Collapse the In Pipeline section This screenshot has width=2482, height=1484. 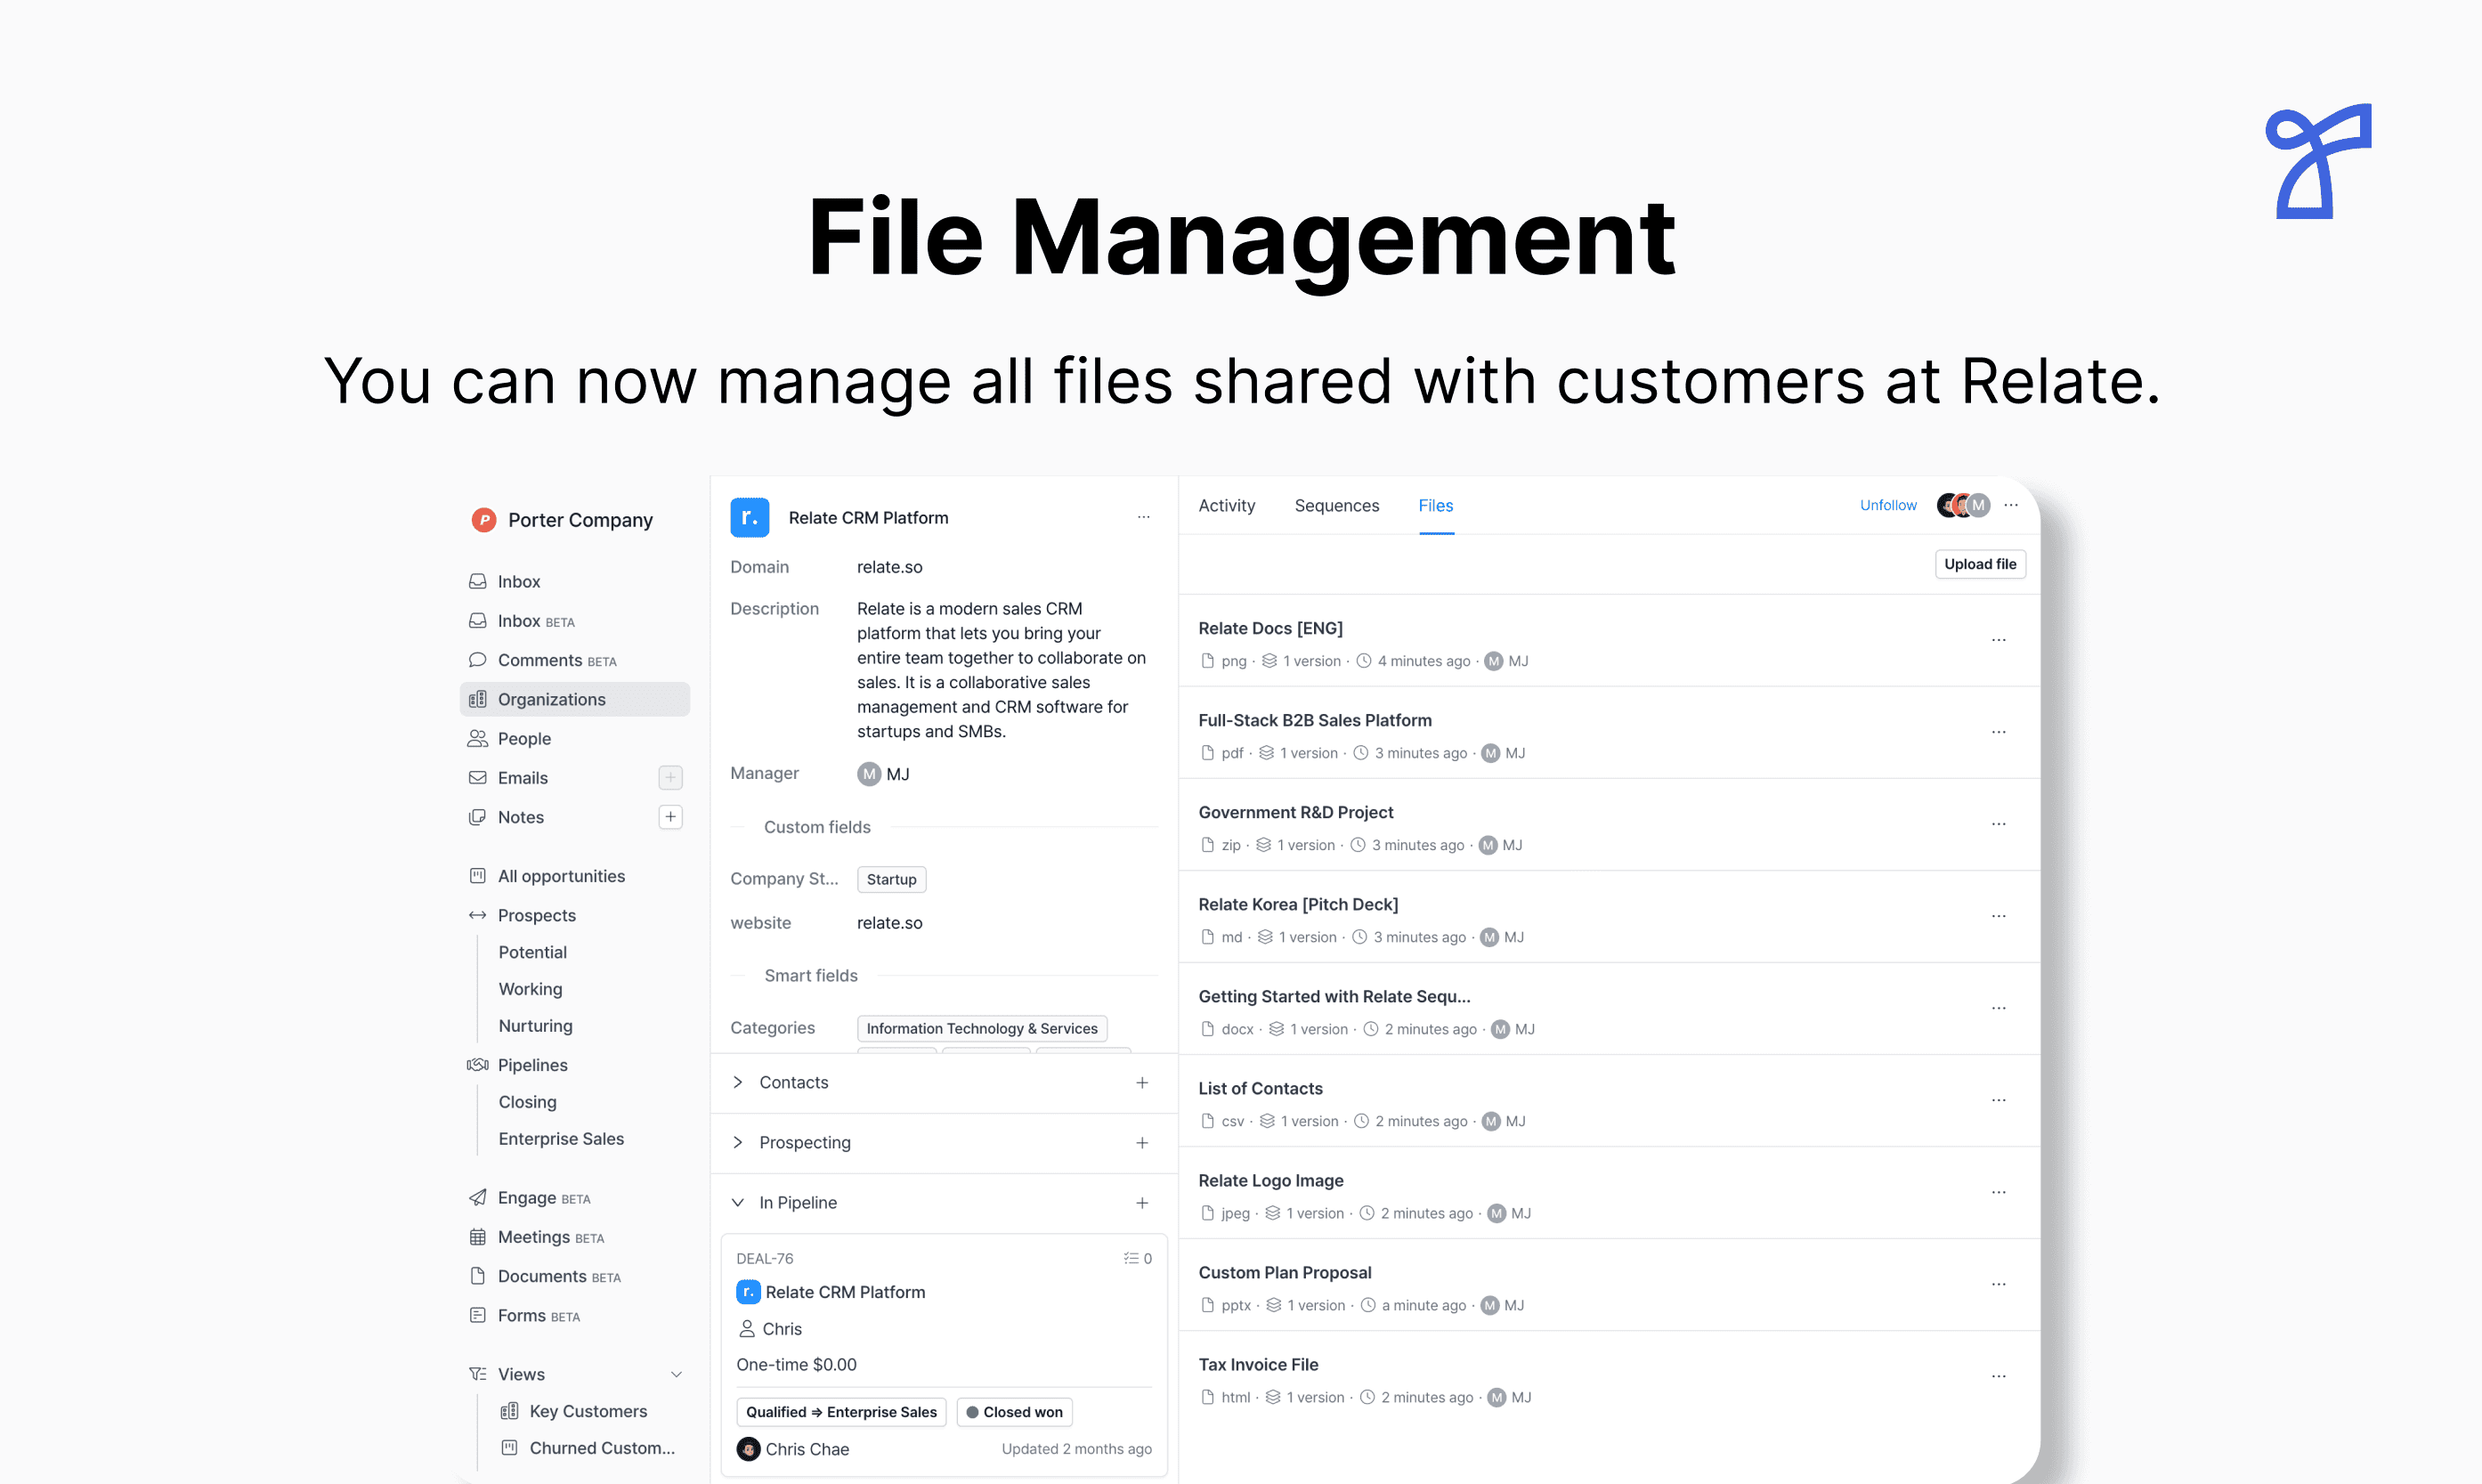coord(738,1202)
